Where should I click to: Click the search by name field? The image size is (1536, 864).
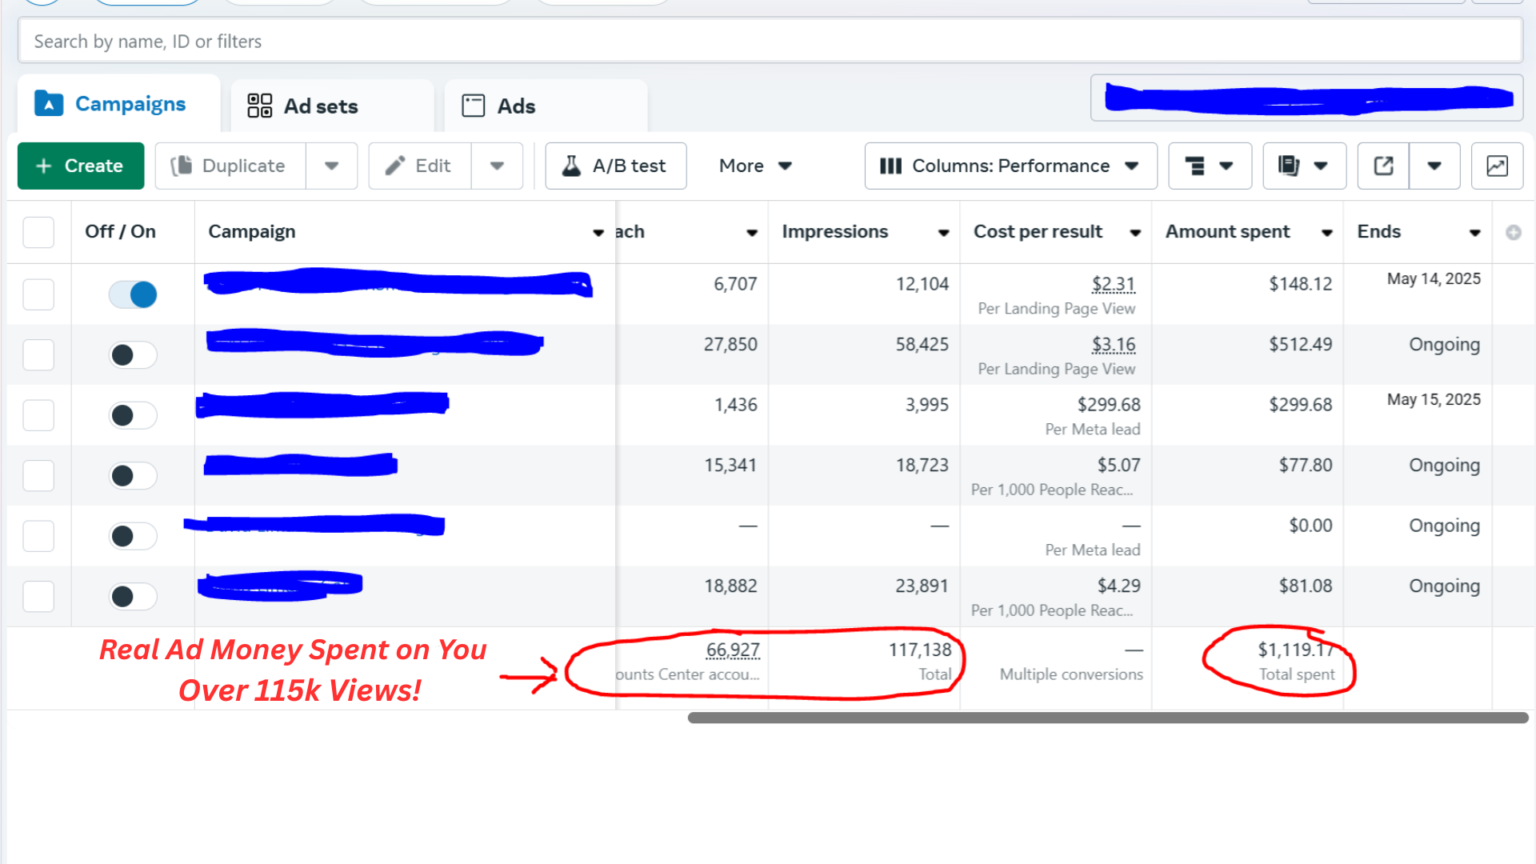[768, 41]
